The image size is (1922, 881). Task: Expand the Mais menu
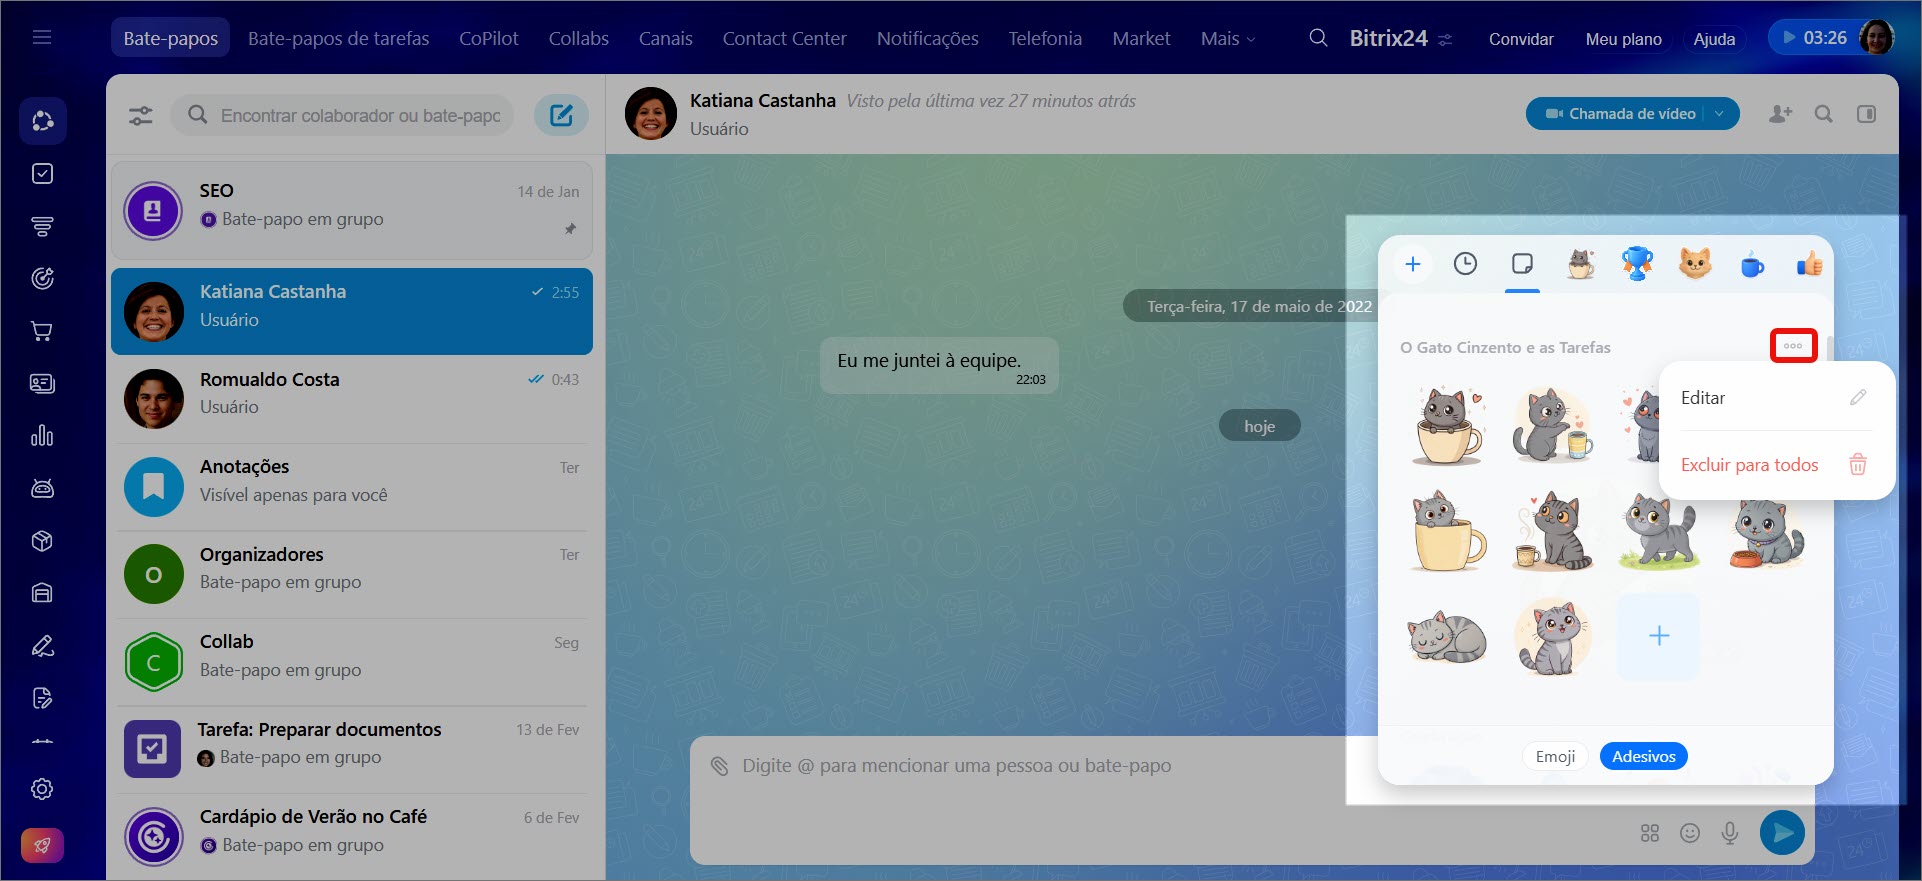(1227, 38)
